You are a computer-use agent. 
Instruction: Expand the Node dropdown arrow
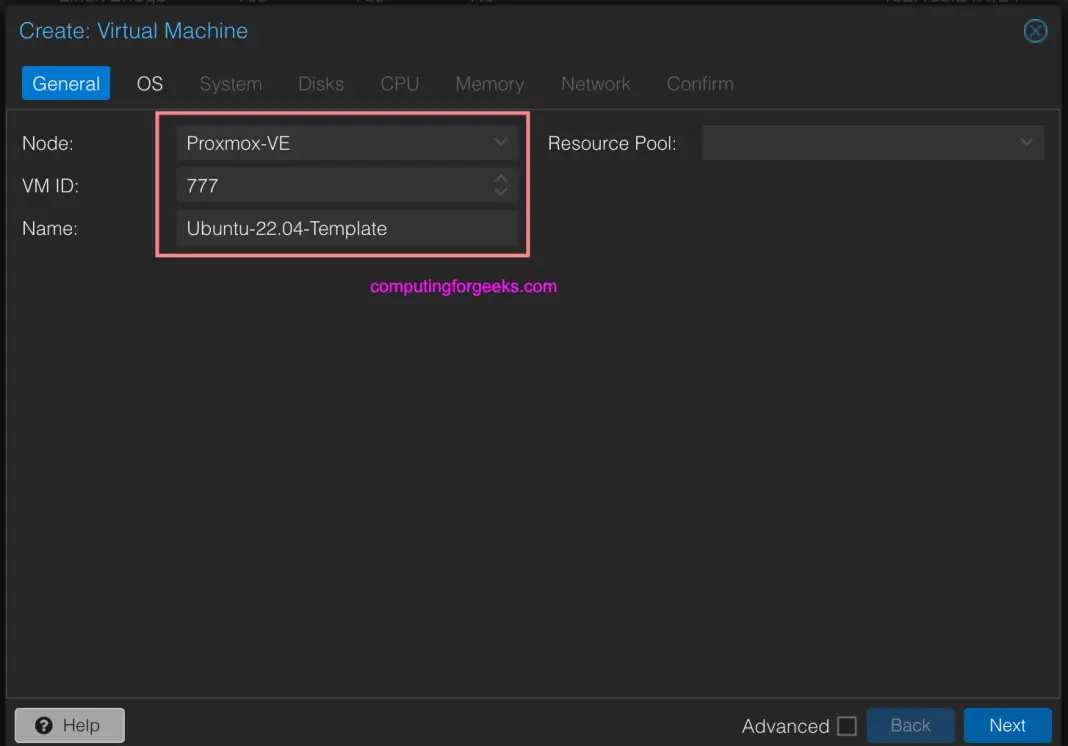(x=501, y=143)
